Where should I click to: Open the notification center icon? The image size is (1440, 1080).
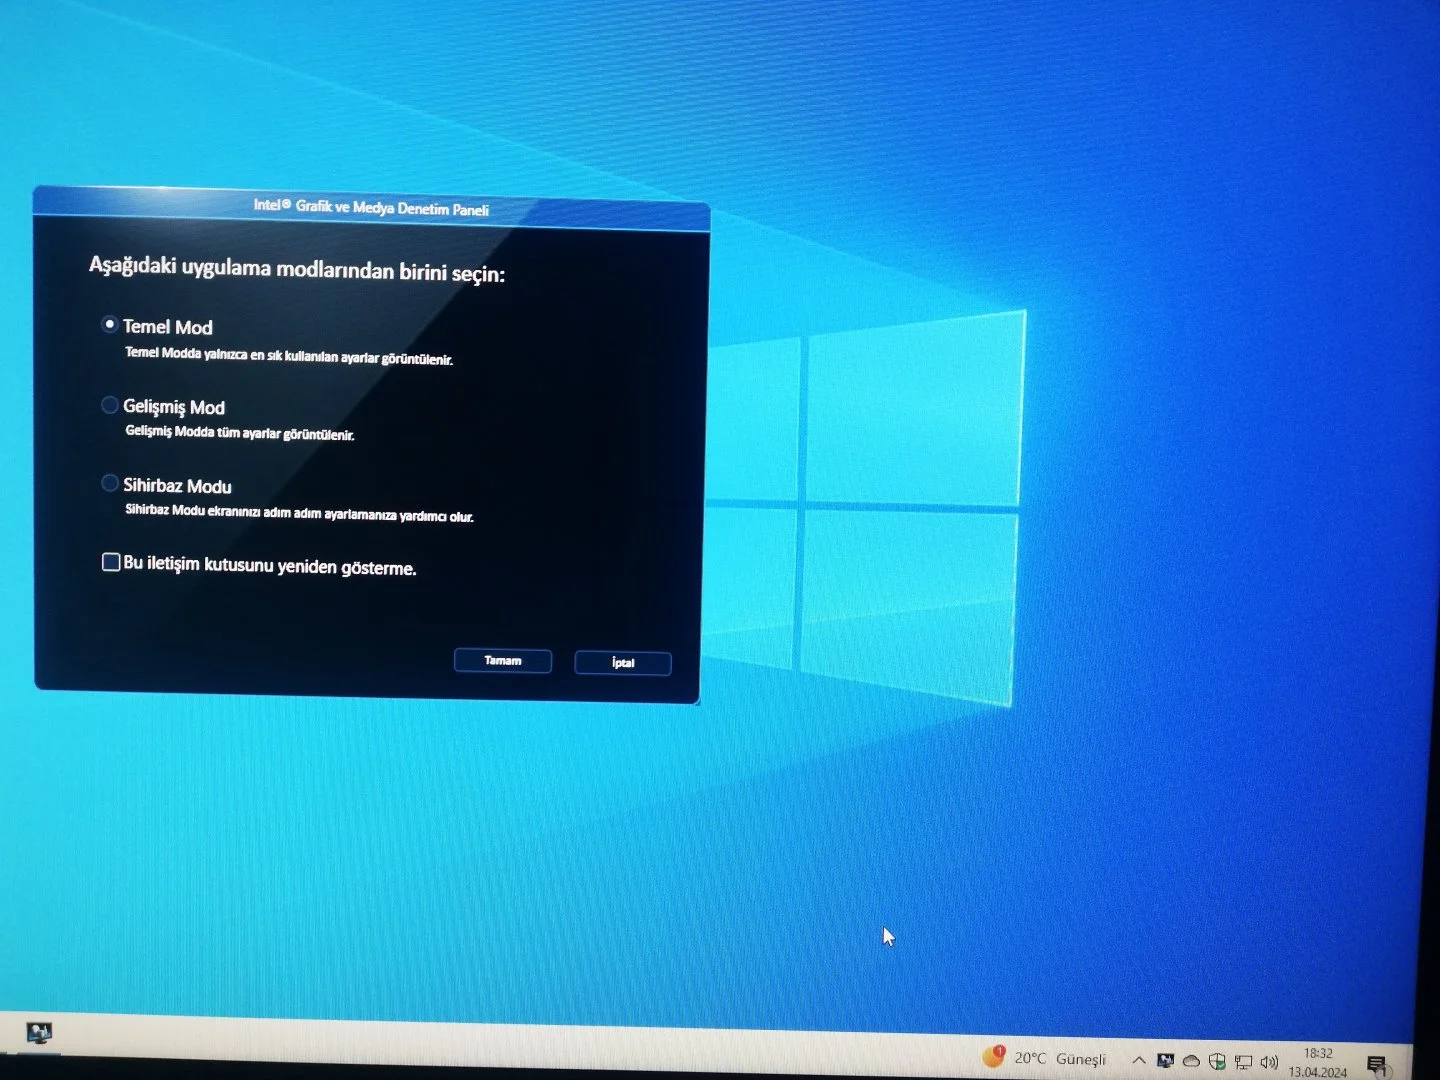tap(1377, 1065)
